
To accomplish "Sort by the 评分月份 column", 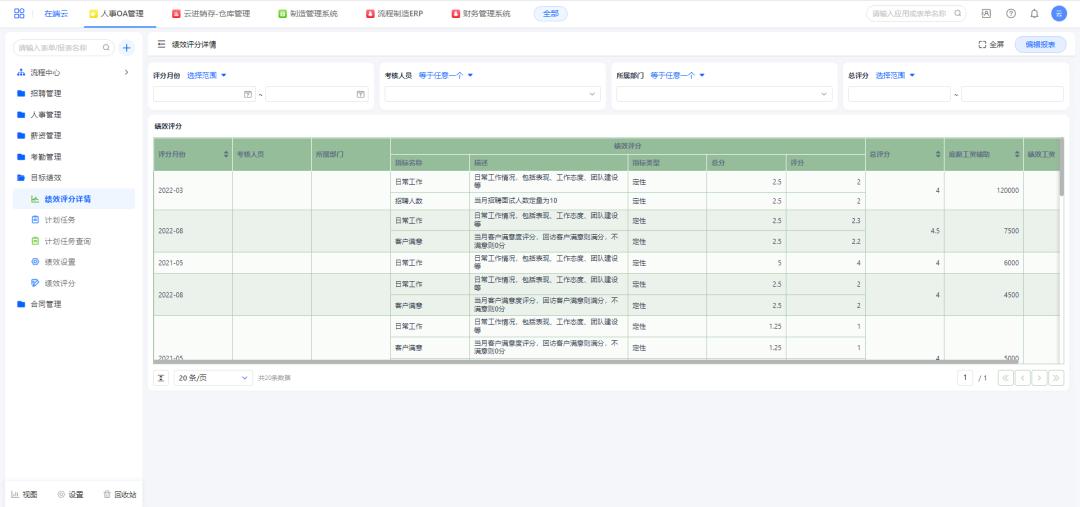I will point(227,154).
